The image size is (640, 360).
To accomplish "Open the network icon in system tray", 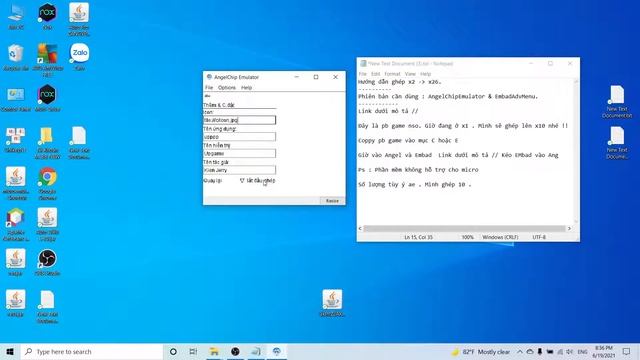I will (x=560, y=351).
